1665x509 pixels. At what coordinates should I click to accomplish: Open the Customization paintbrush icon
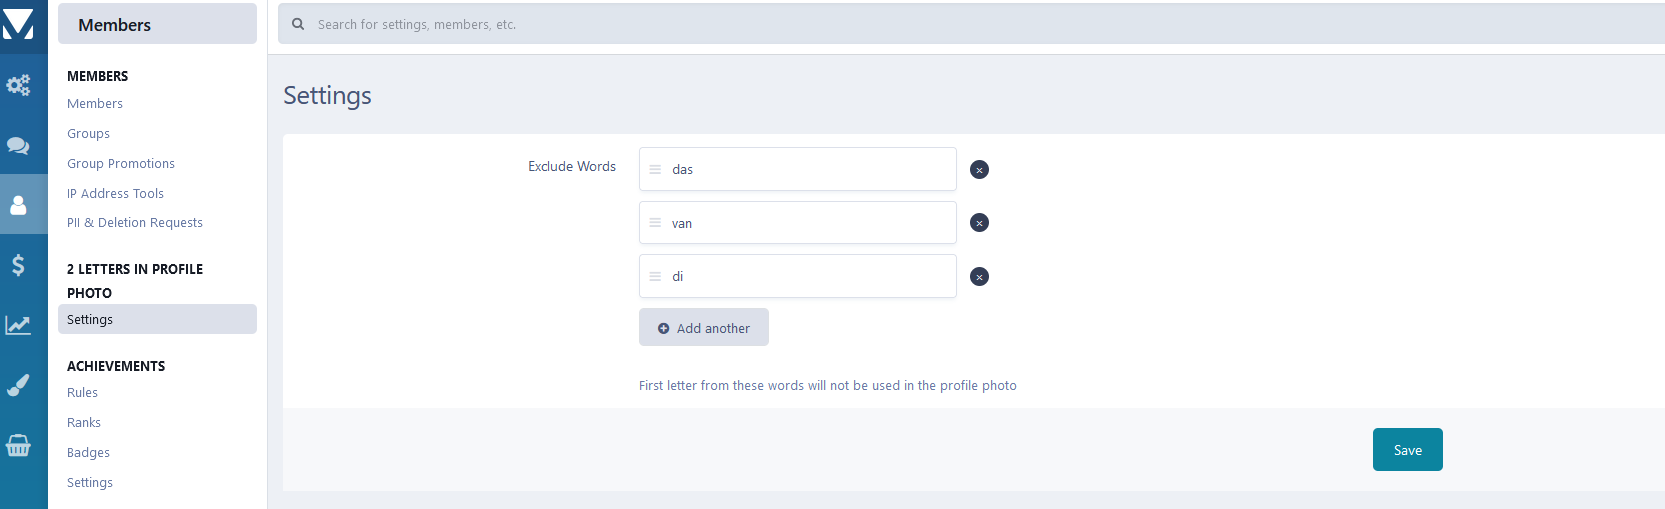18,385
